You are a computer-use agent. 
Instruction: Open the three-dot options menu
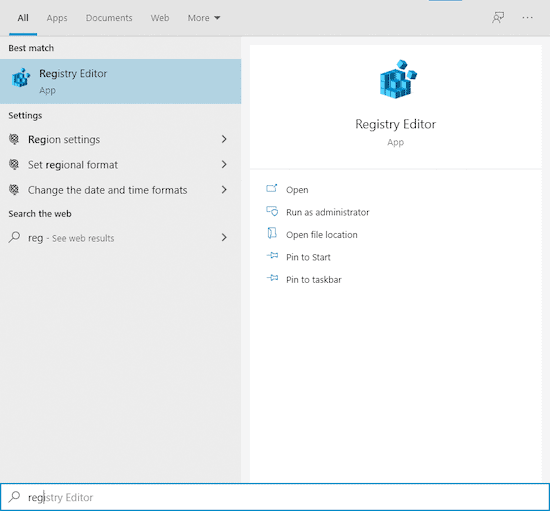pos(528,18)
